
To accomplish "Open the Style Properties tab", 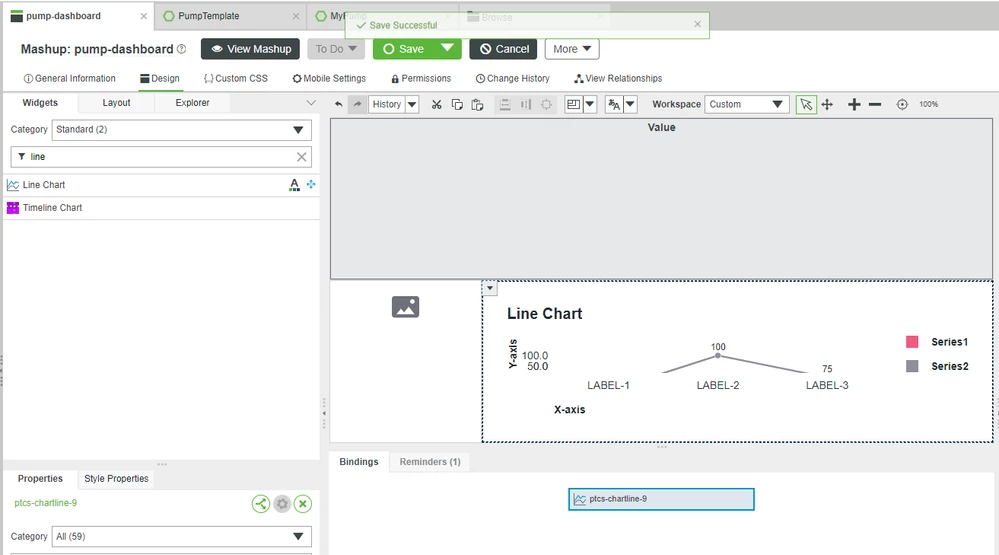I will [x=116, y=479].
